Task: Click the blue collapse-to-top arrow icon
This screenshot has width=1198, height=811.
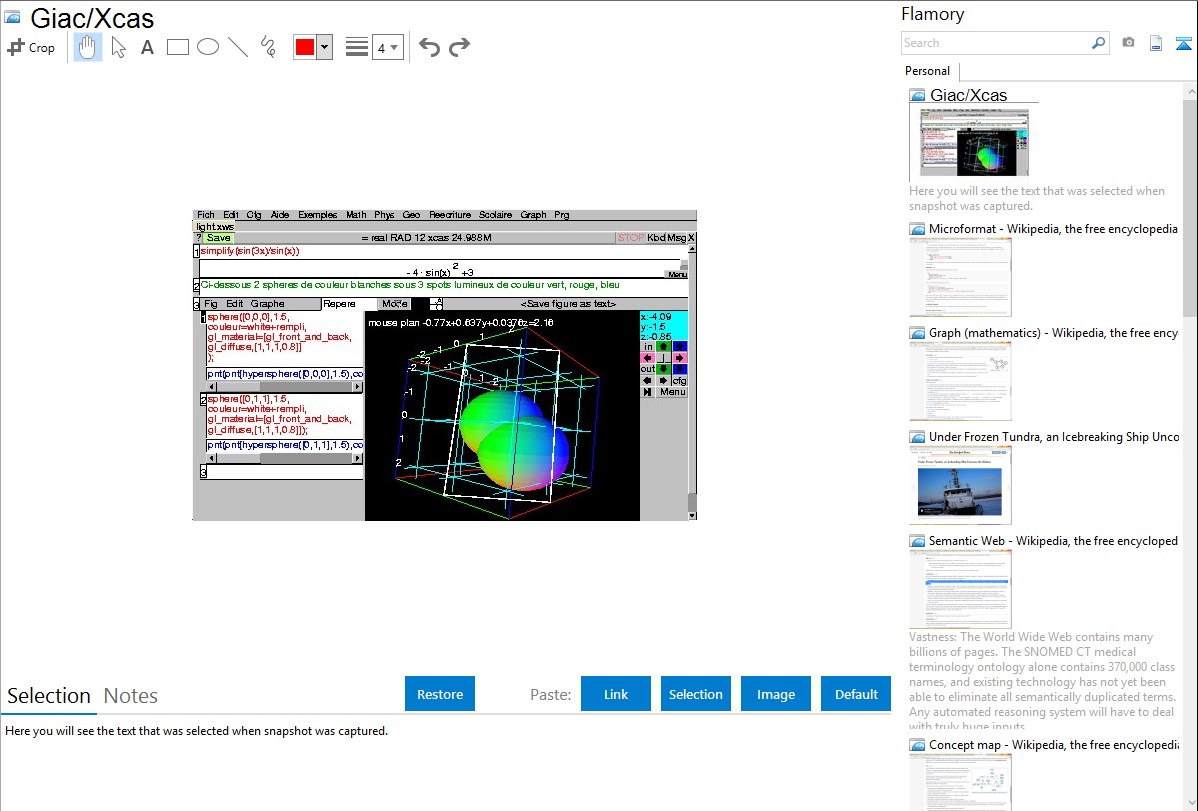Action: click(x=1183, y=43)
